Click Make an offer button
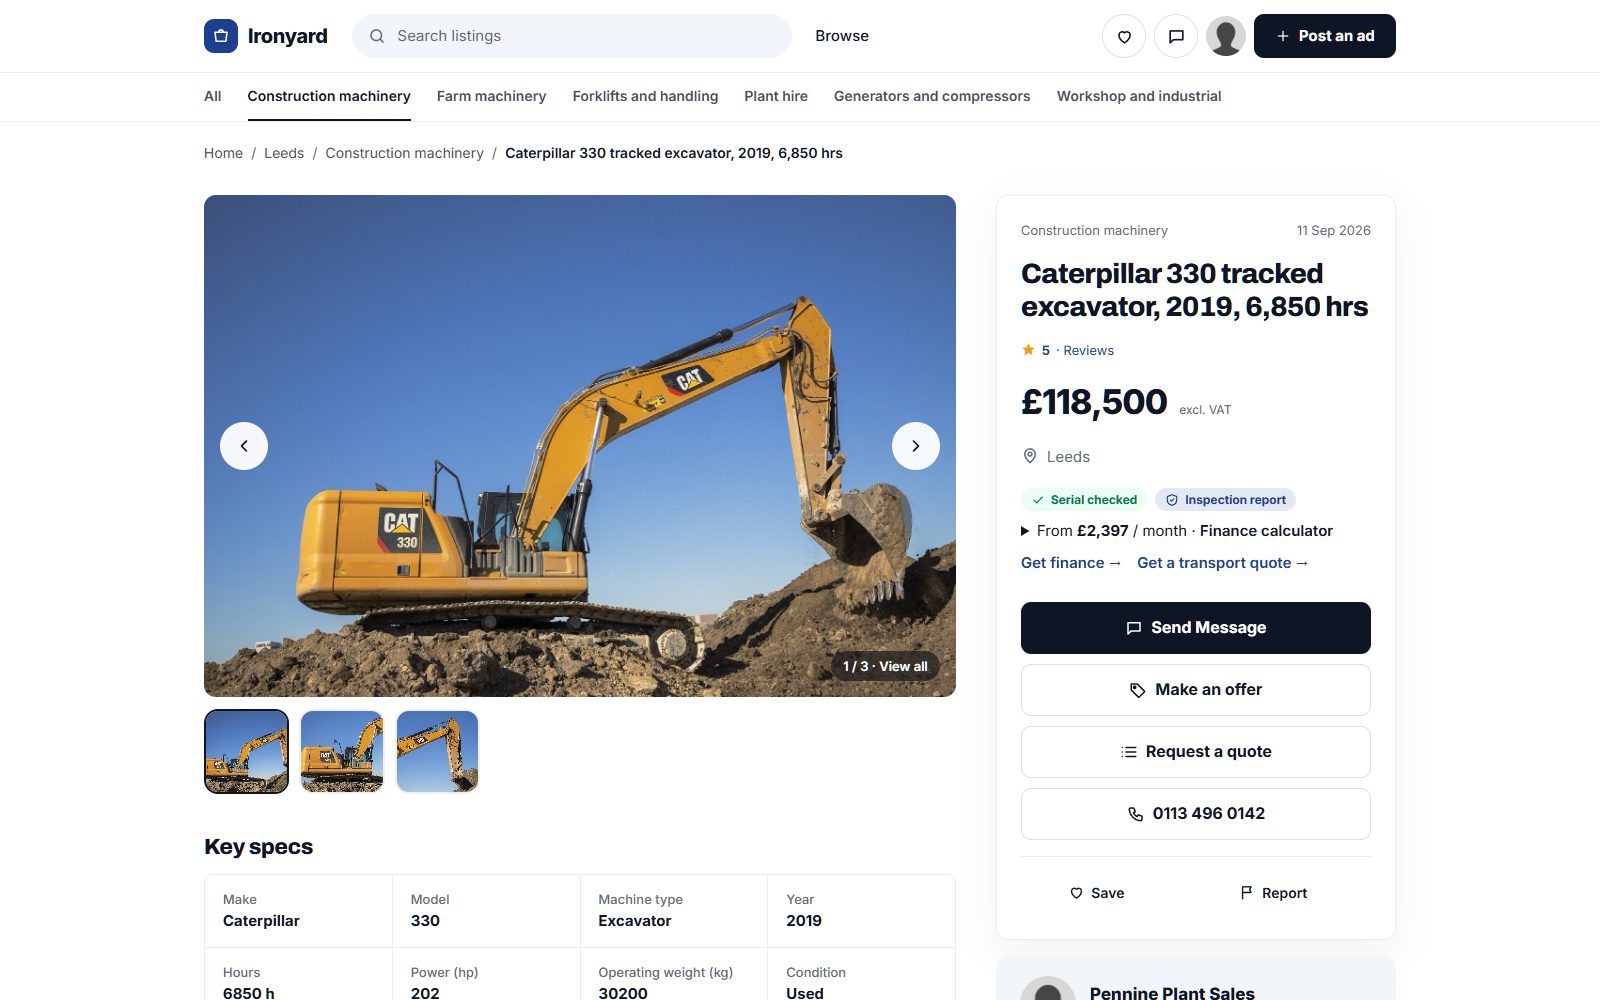Viewport: 1600px width, 1000px height. coord(1196,690)
